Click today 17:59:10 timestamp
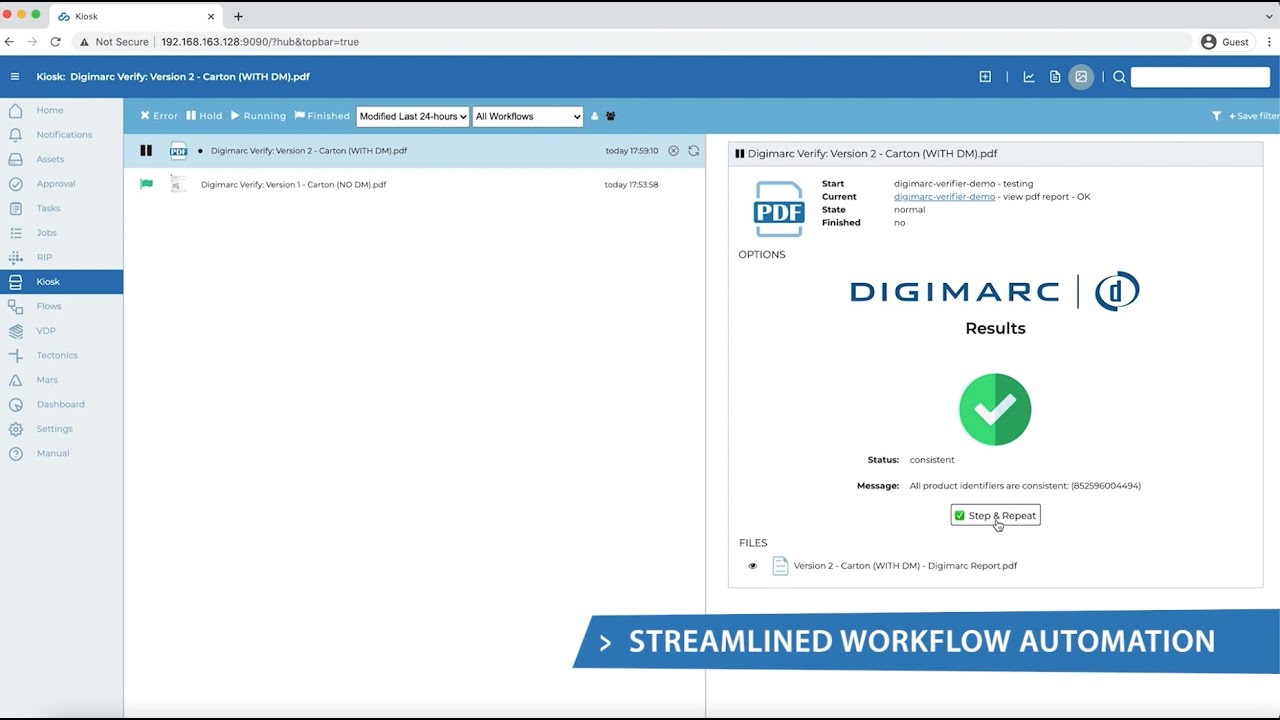 click(632, 151)
